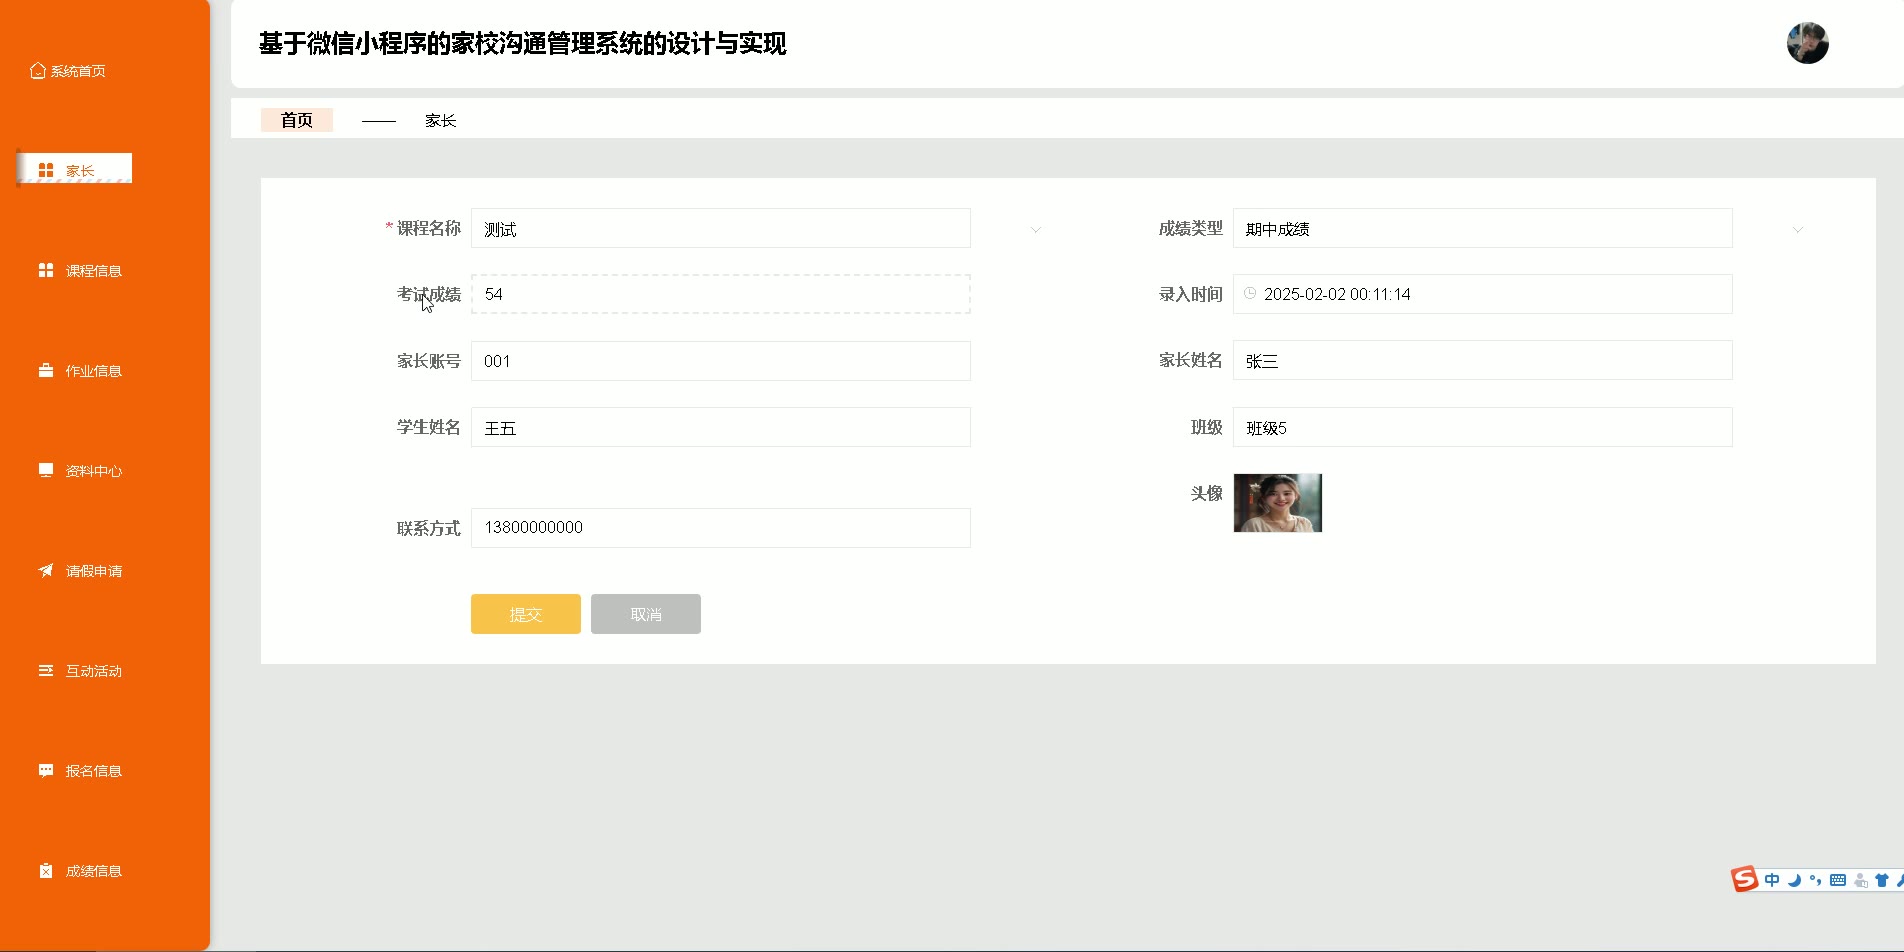Expand the 课程名称 dropdown arrow
The image size is (1904, 952).
[1036, 229]
